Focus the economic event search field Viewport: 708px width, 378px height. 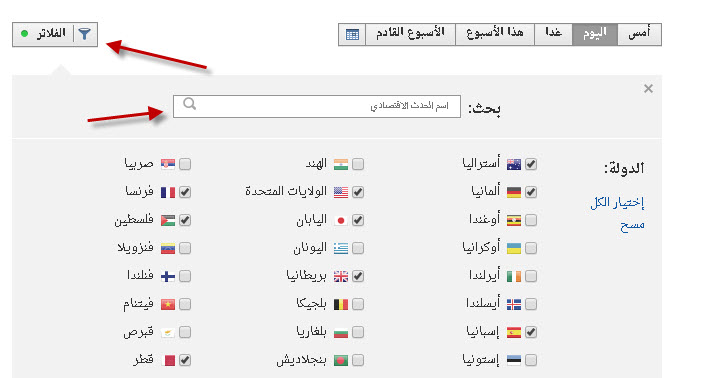coord(317,107)
